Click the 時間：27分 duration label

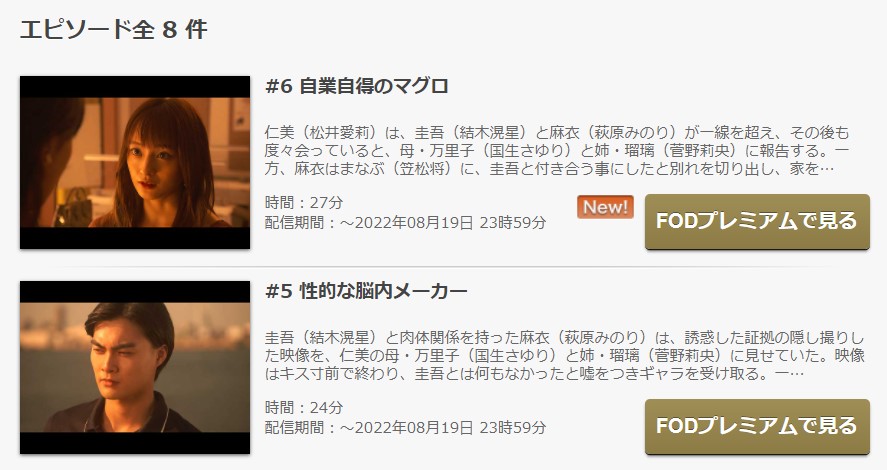coord(304,202)
